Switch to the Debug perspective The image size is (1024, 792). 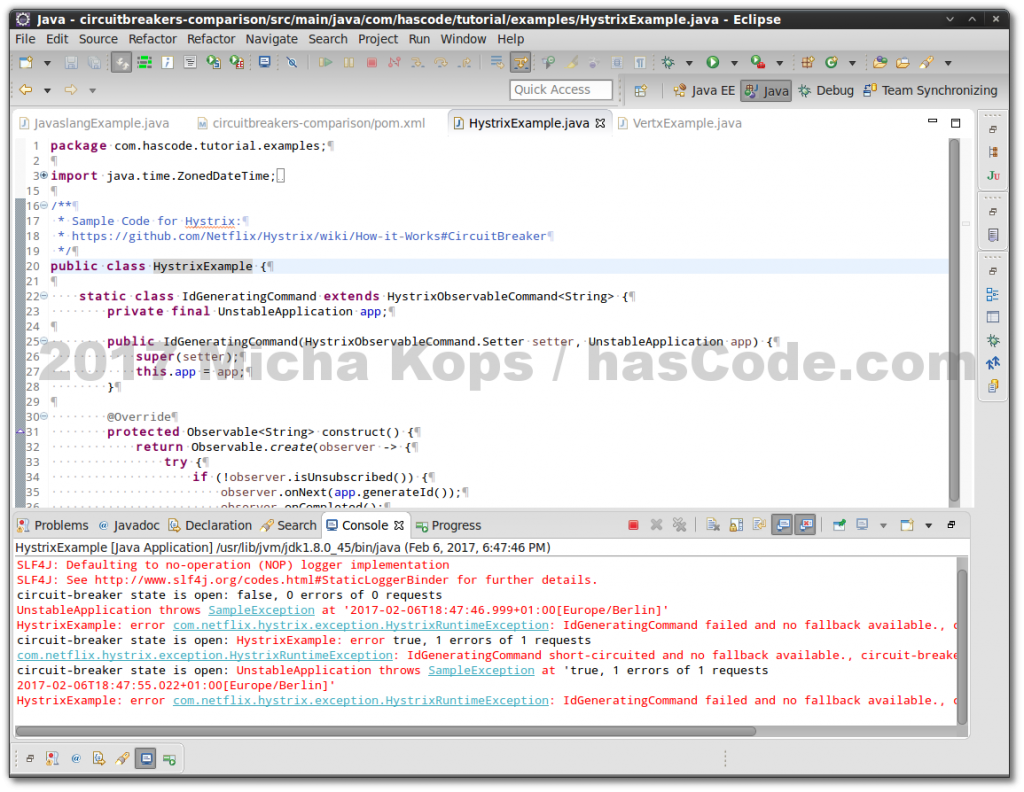click(826, 90)
